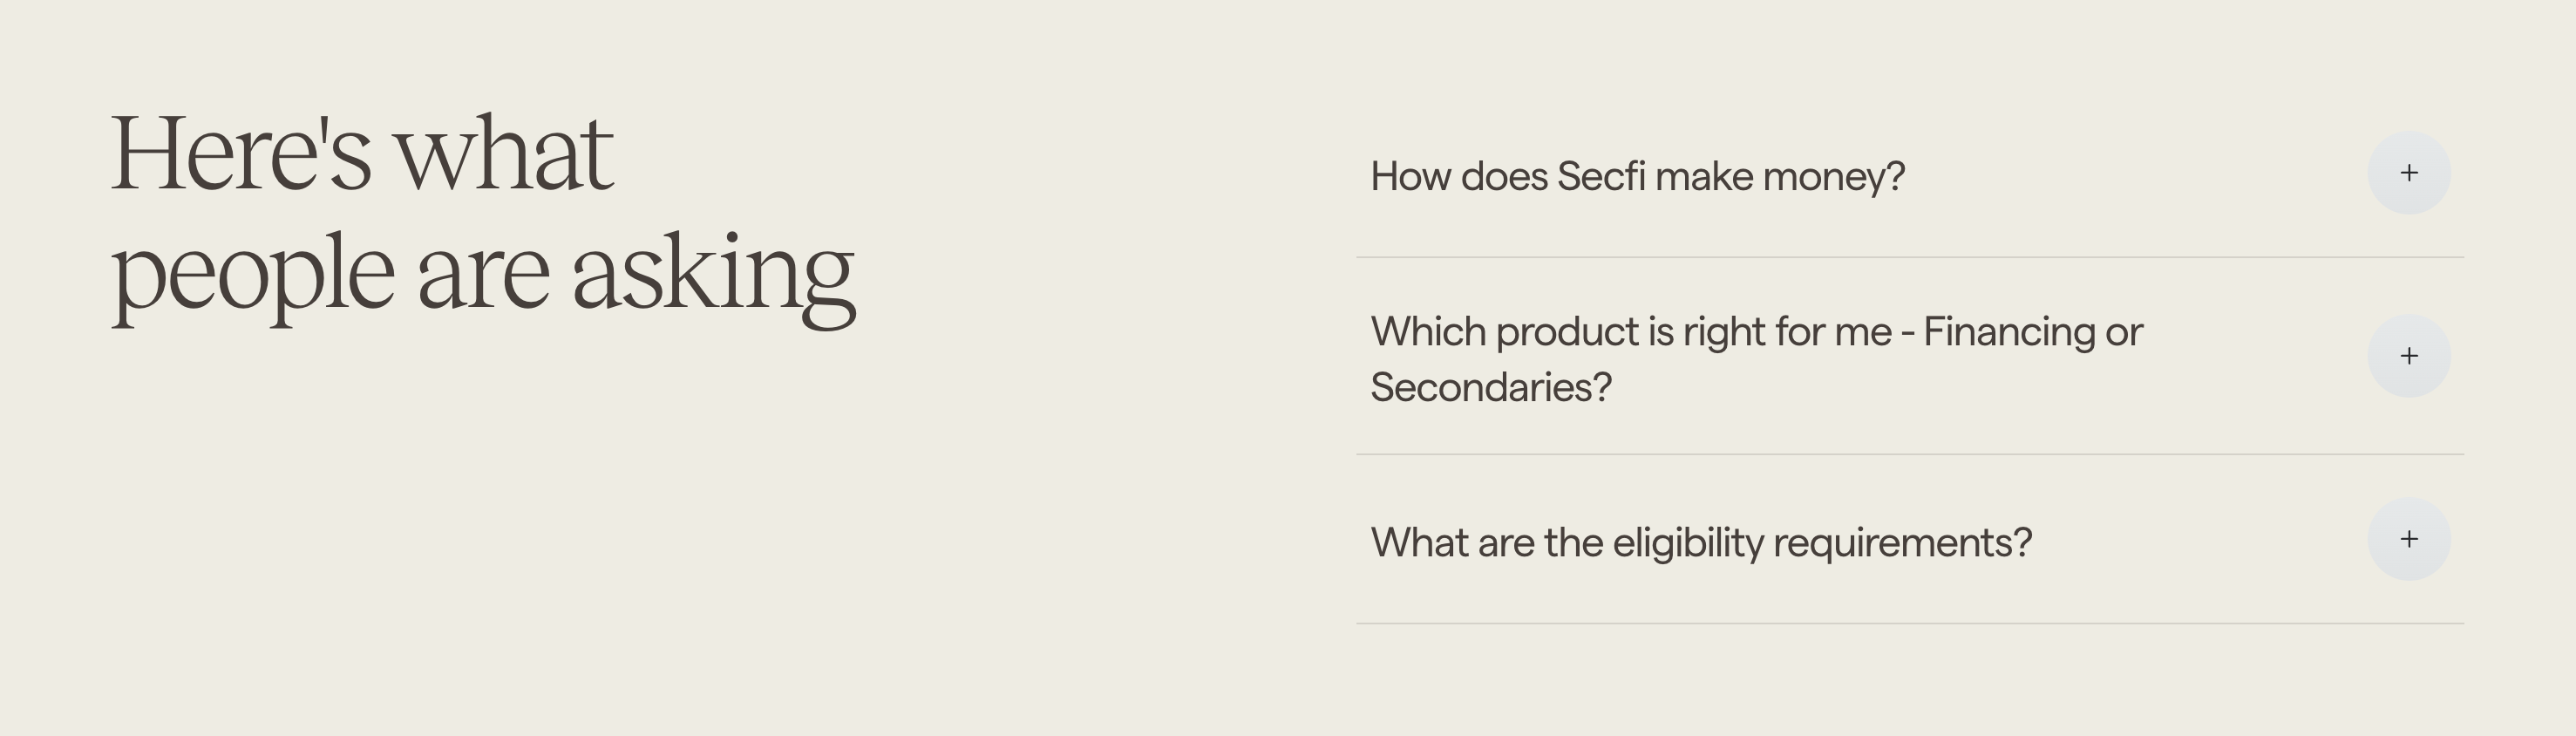Expand 'What are the eligibility requirements?' question

click(x=2408, y=539)
